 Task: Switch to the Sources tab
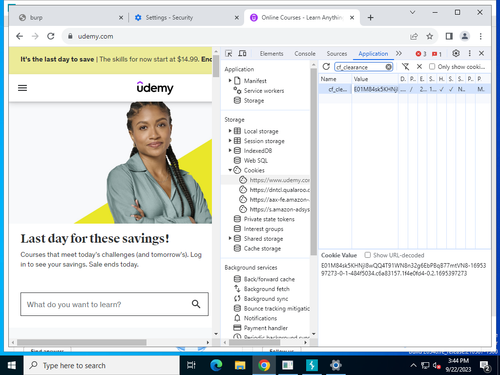pyautogui.click(x=337, y=54)
